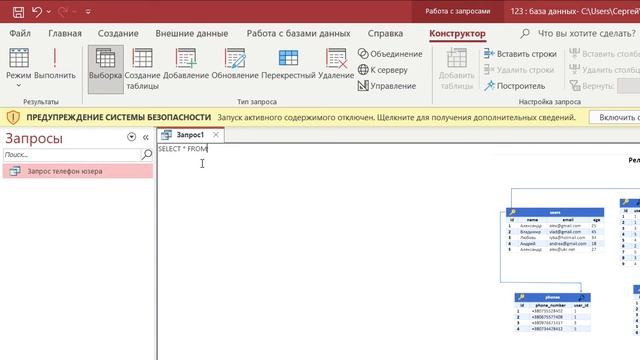This screenshot has width=640, height=360.
Task: Select Запрос телефон юзера query
Action: pos(78,171)
